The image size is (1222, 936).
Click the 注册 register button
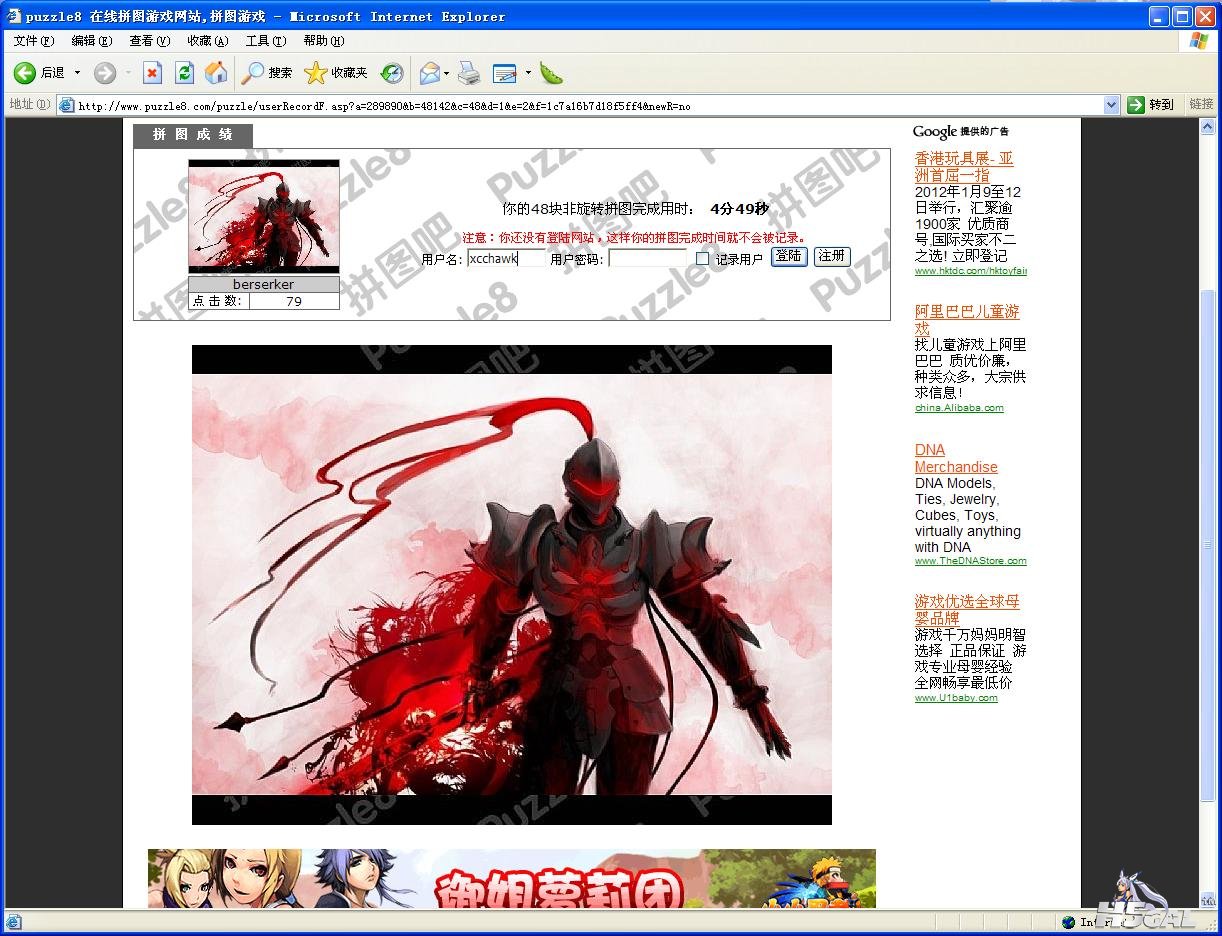(x=832, y=257)
